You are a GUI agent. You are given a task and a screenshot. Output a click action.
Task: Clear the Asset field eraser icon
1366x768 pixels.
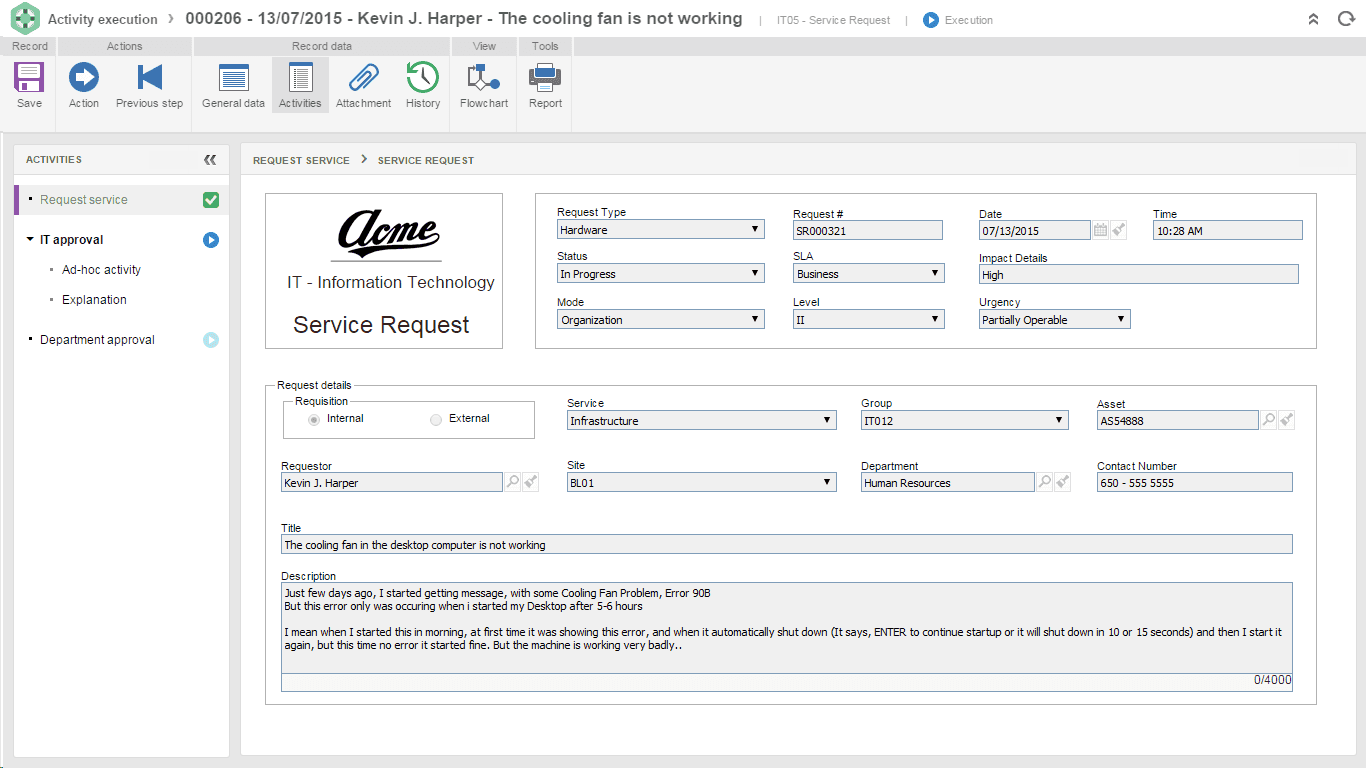(1287, 420)
